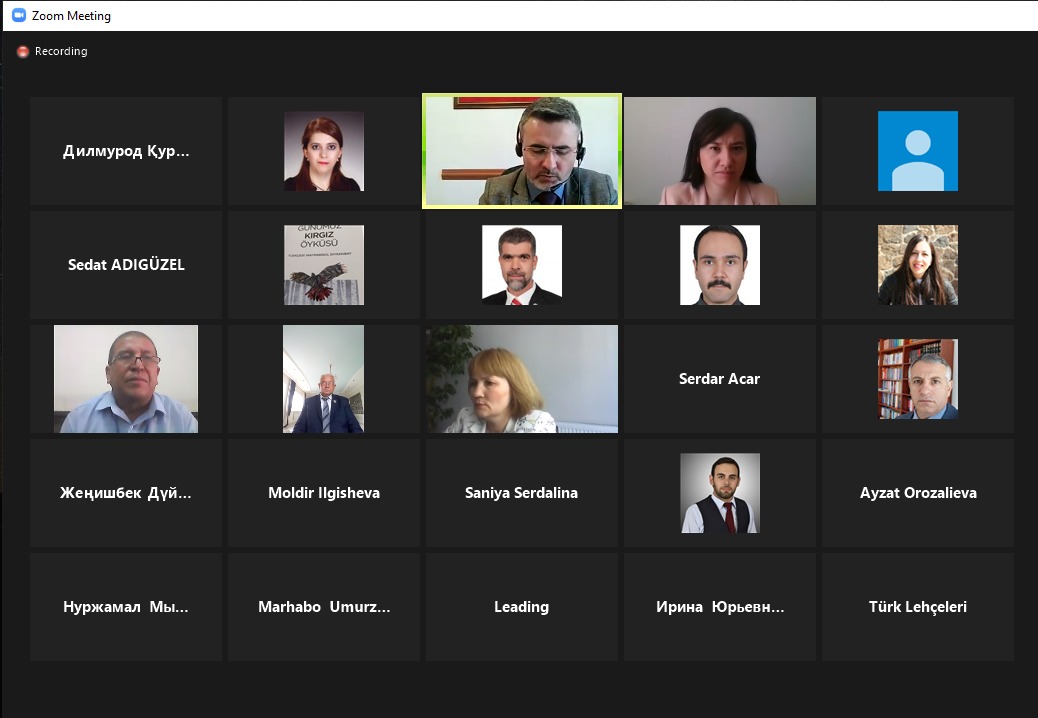The image size is (1038, 718).
Task: Click the man with bookshelf background photo
Action: click(x=918, y=379)
